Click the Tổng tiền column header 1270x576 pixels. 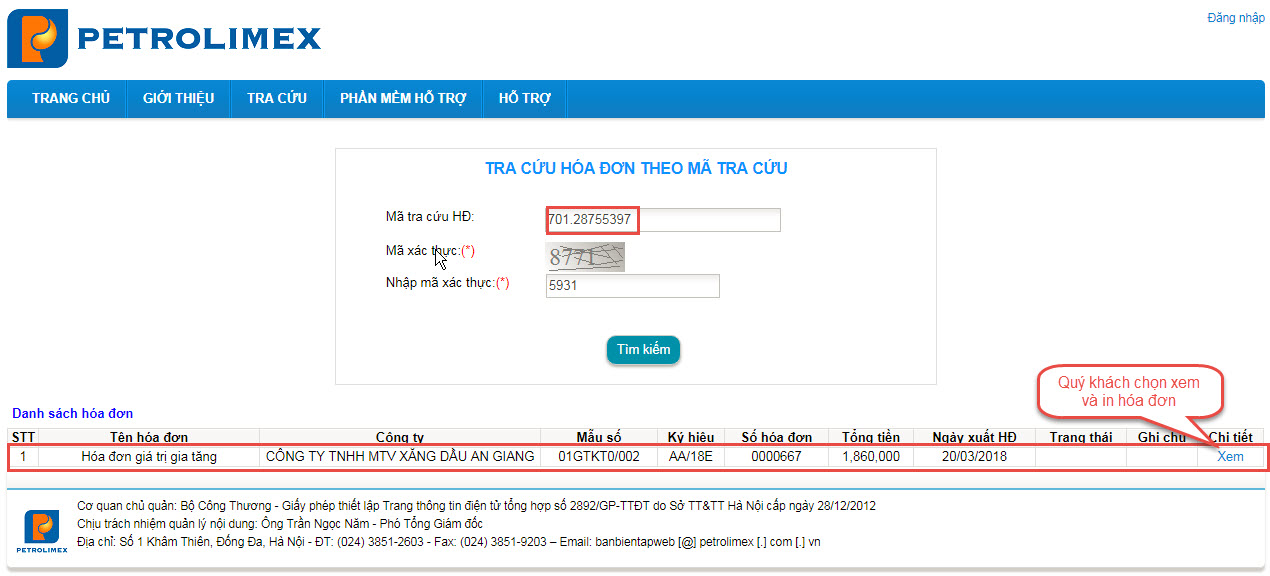(870, 437)
